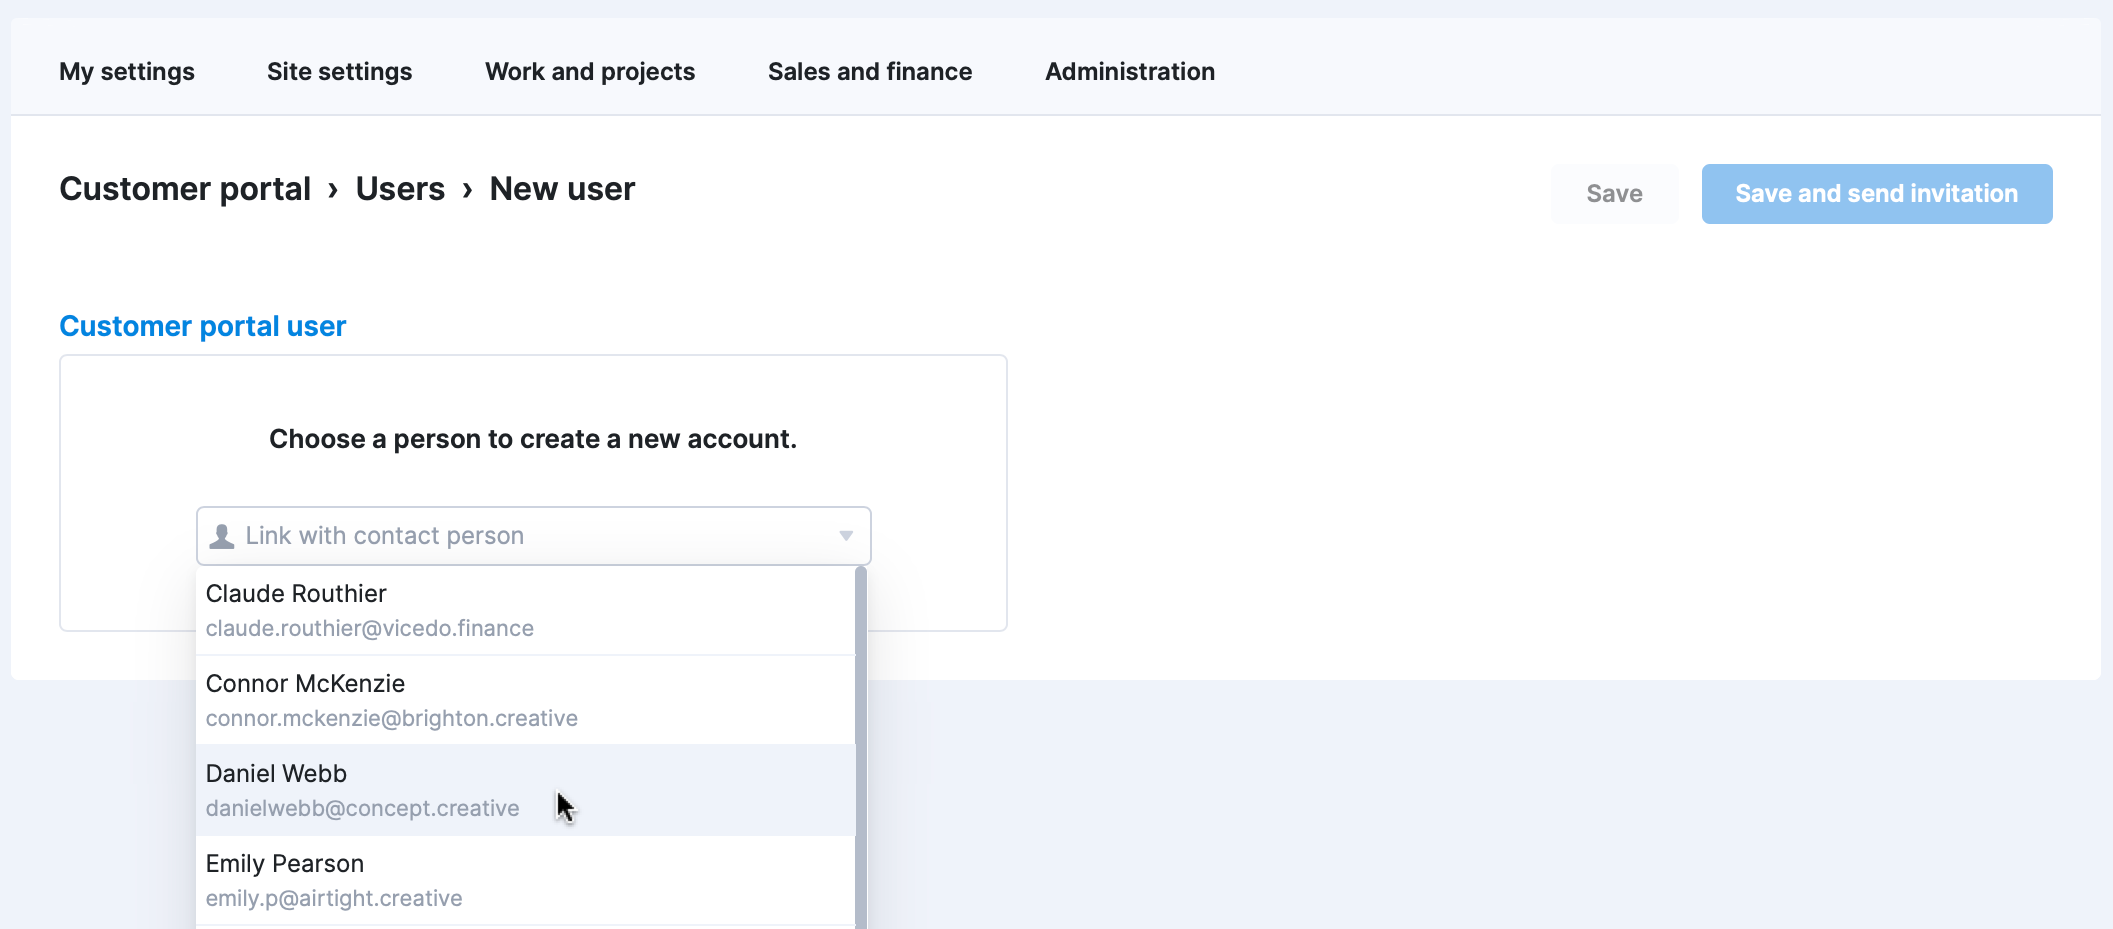Select Claude Routhier from the list
The width and height of the screenshot is (2113, 929).
[526, 611]
